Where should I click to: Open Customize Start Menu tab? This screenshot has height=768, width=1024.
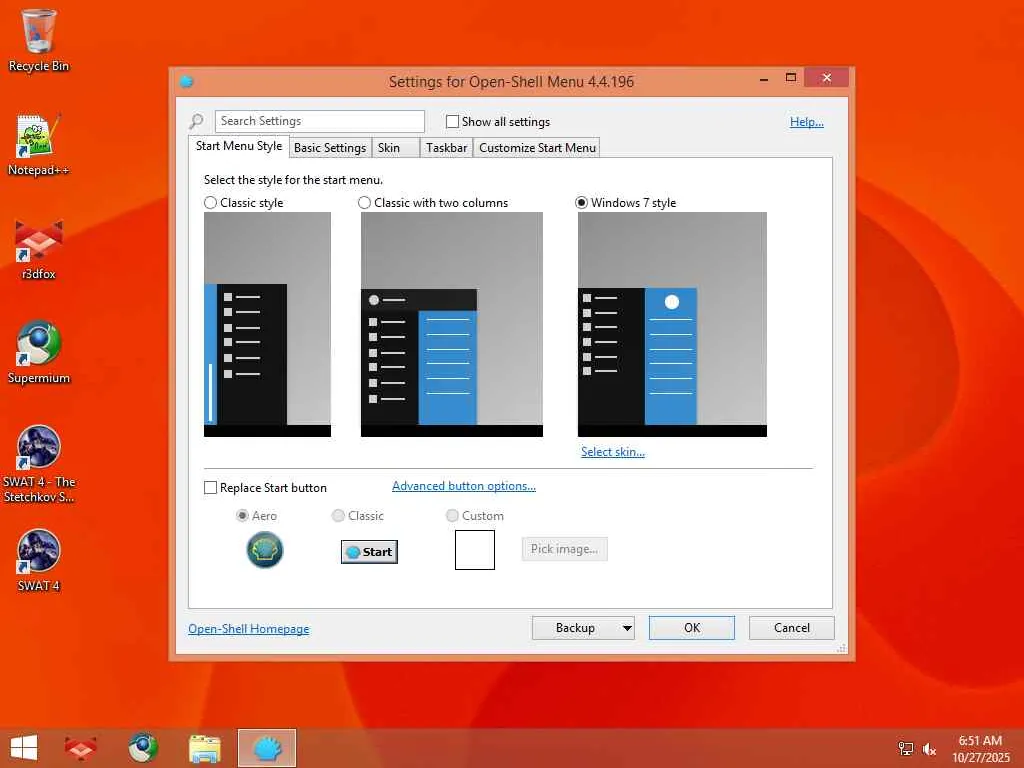coord(537,148)
